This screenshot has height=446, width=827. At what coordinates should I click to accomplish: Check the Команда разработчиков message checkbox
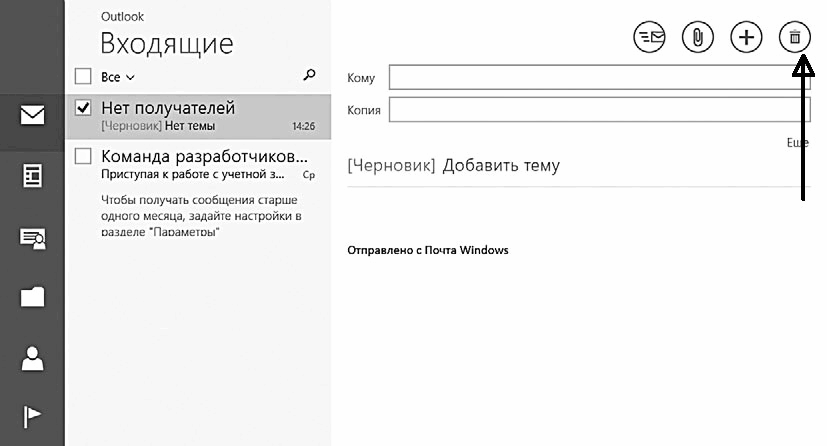(x=83, y=156)
